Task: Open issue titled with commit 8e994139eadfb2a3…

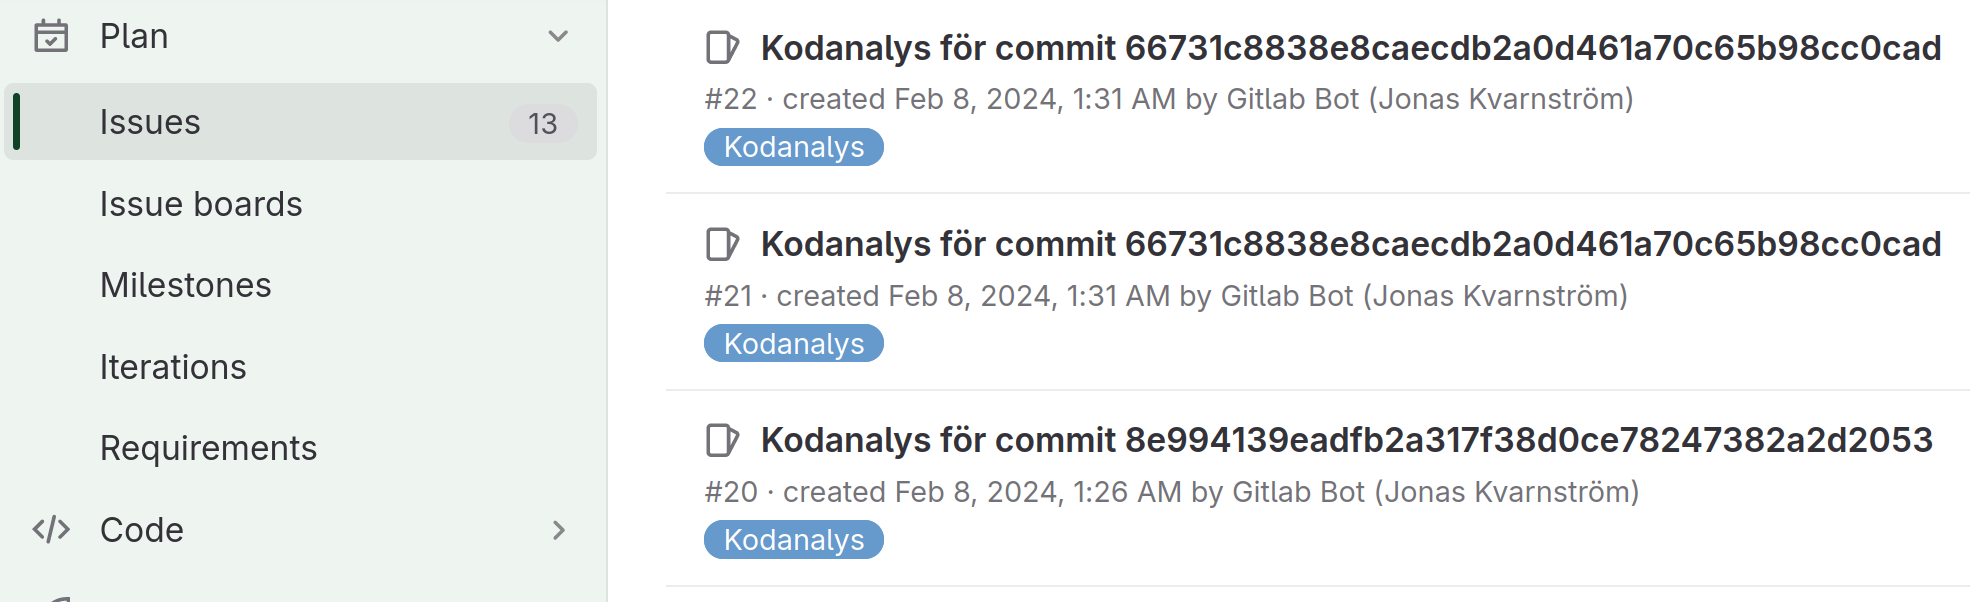Action: point(1346,440)
